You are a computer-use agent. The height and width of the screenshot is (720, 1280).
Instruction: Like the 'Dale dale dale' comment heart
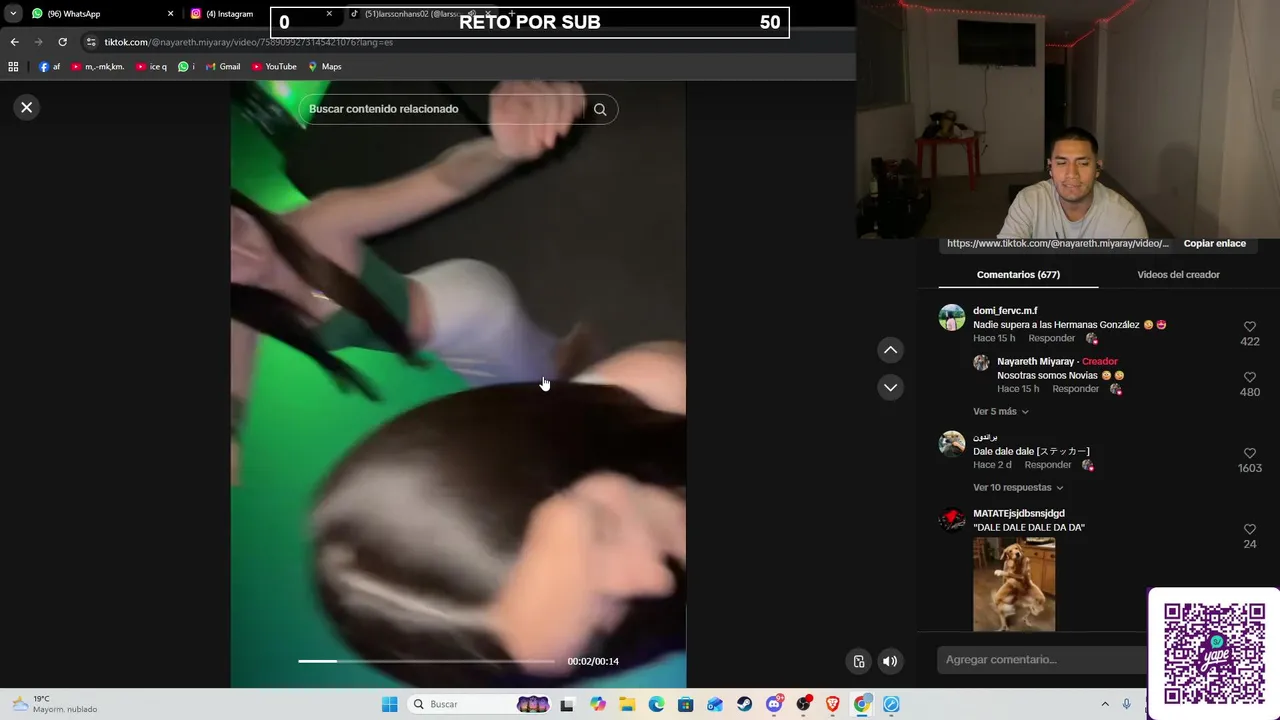(x=1250, y=454)
